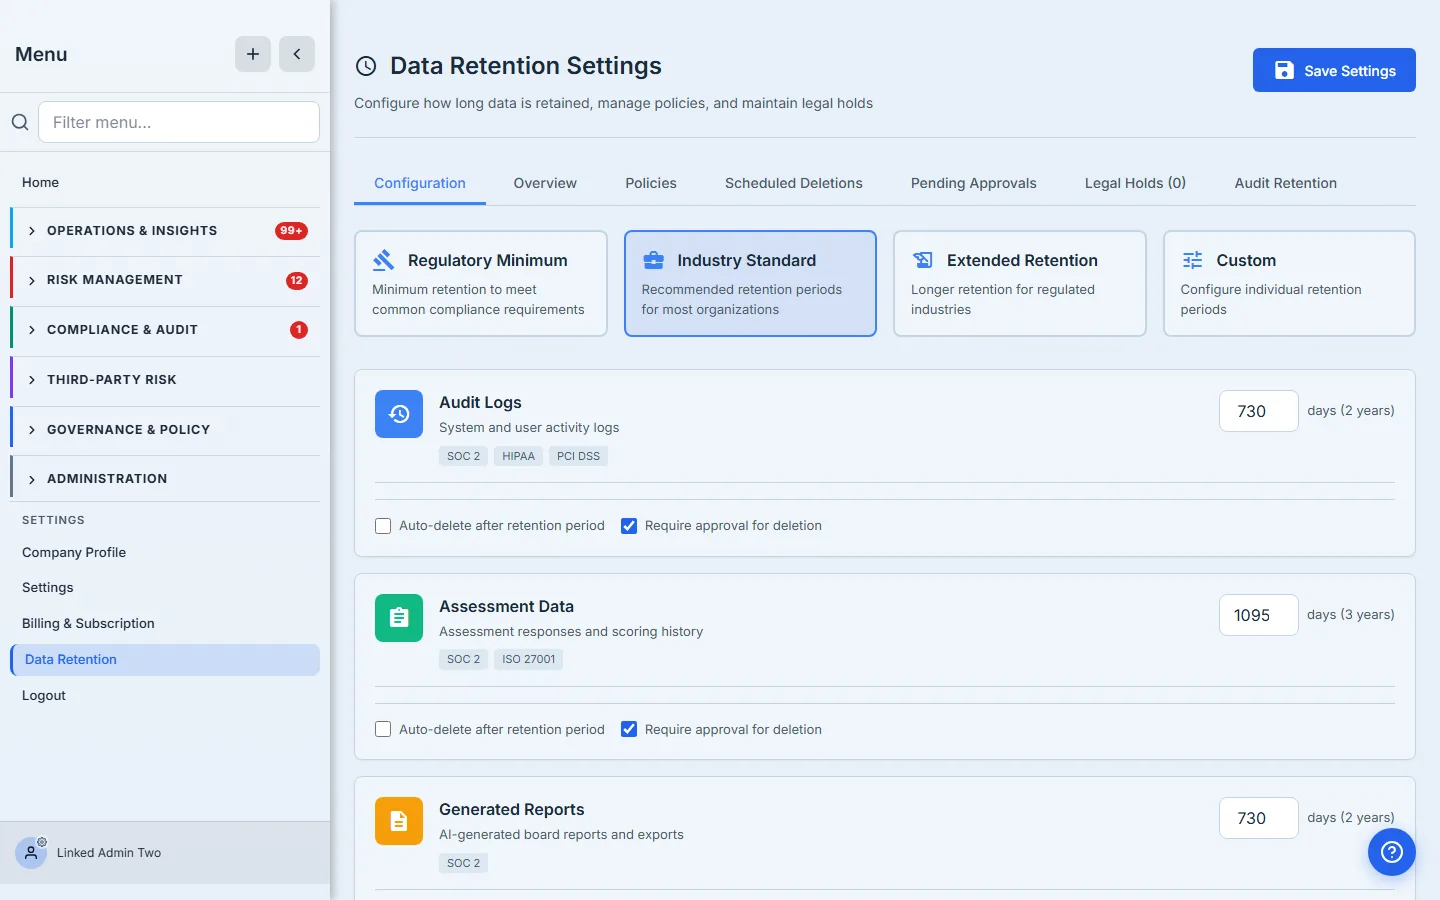Image resolution: width=1440 pixels, height=900 pixels.
Task: Edit the Audit Logs retention days field
Action: pyautogui.click(x=1258, y=411)
